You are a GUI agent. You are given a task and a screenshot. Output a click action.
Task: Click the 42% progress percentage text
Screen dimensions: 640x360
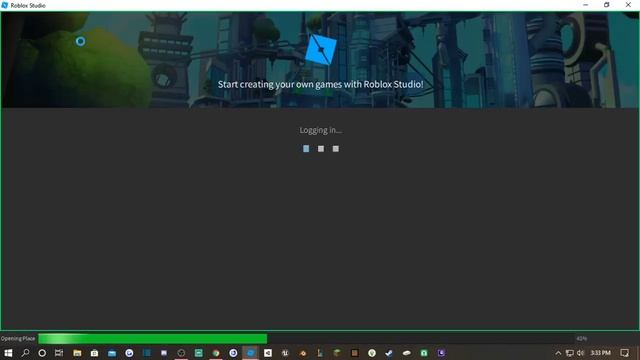pyautogui.click(x=582, y=338)
